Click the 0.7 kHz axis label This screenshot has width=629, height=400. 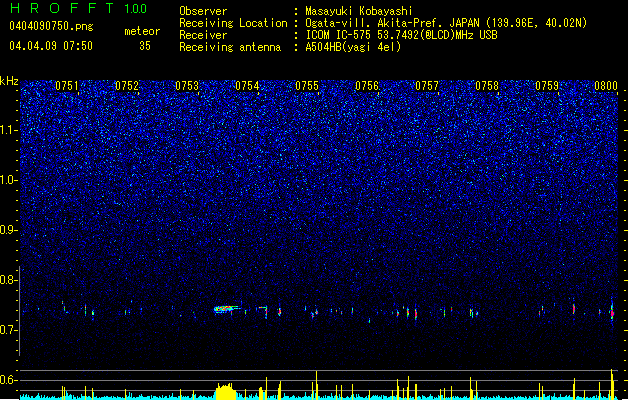9,330
